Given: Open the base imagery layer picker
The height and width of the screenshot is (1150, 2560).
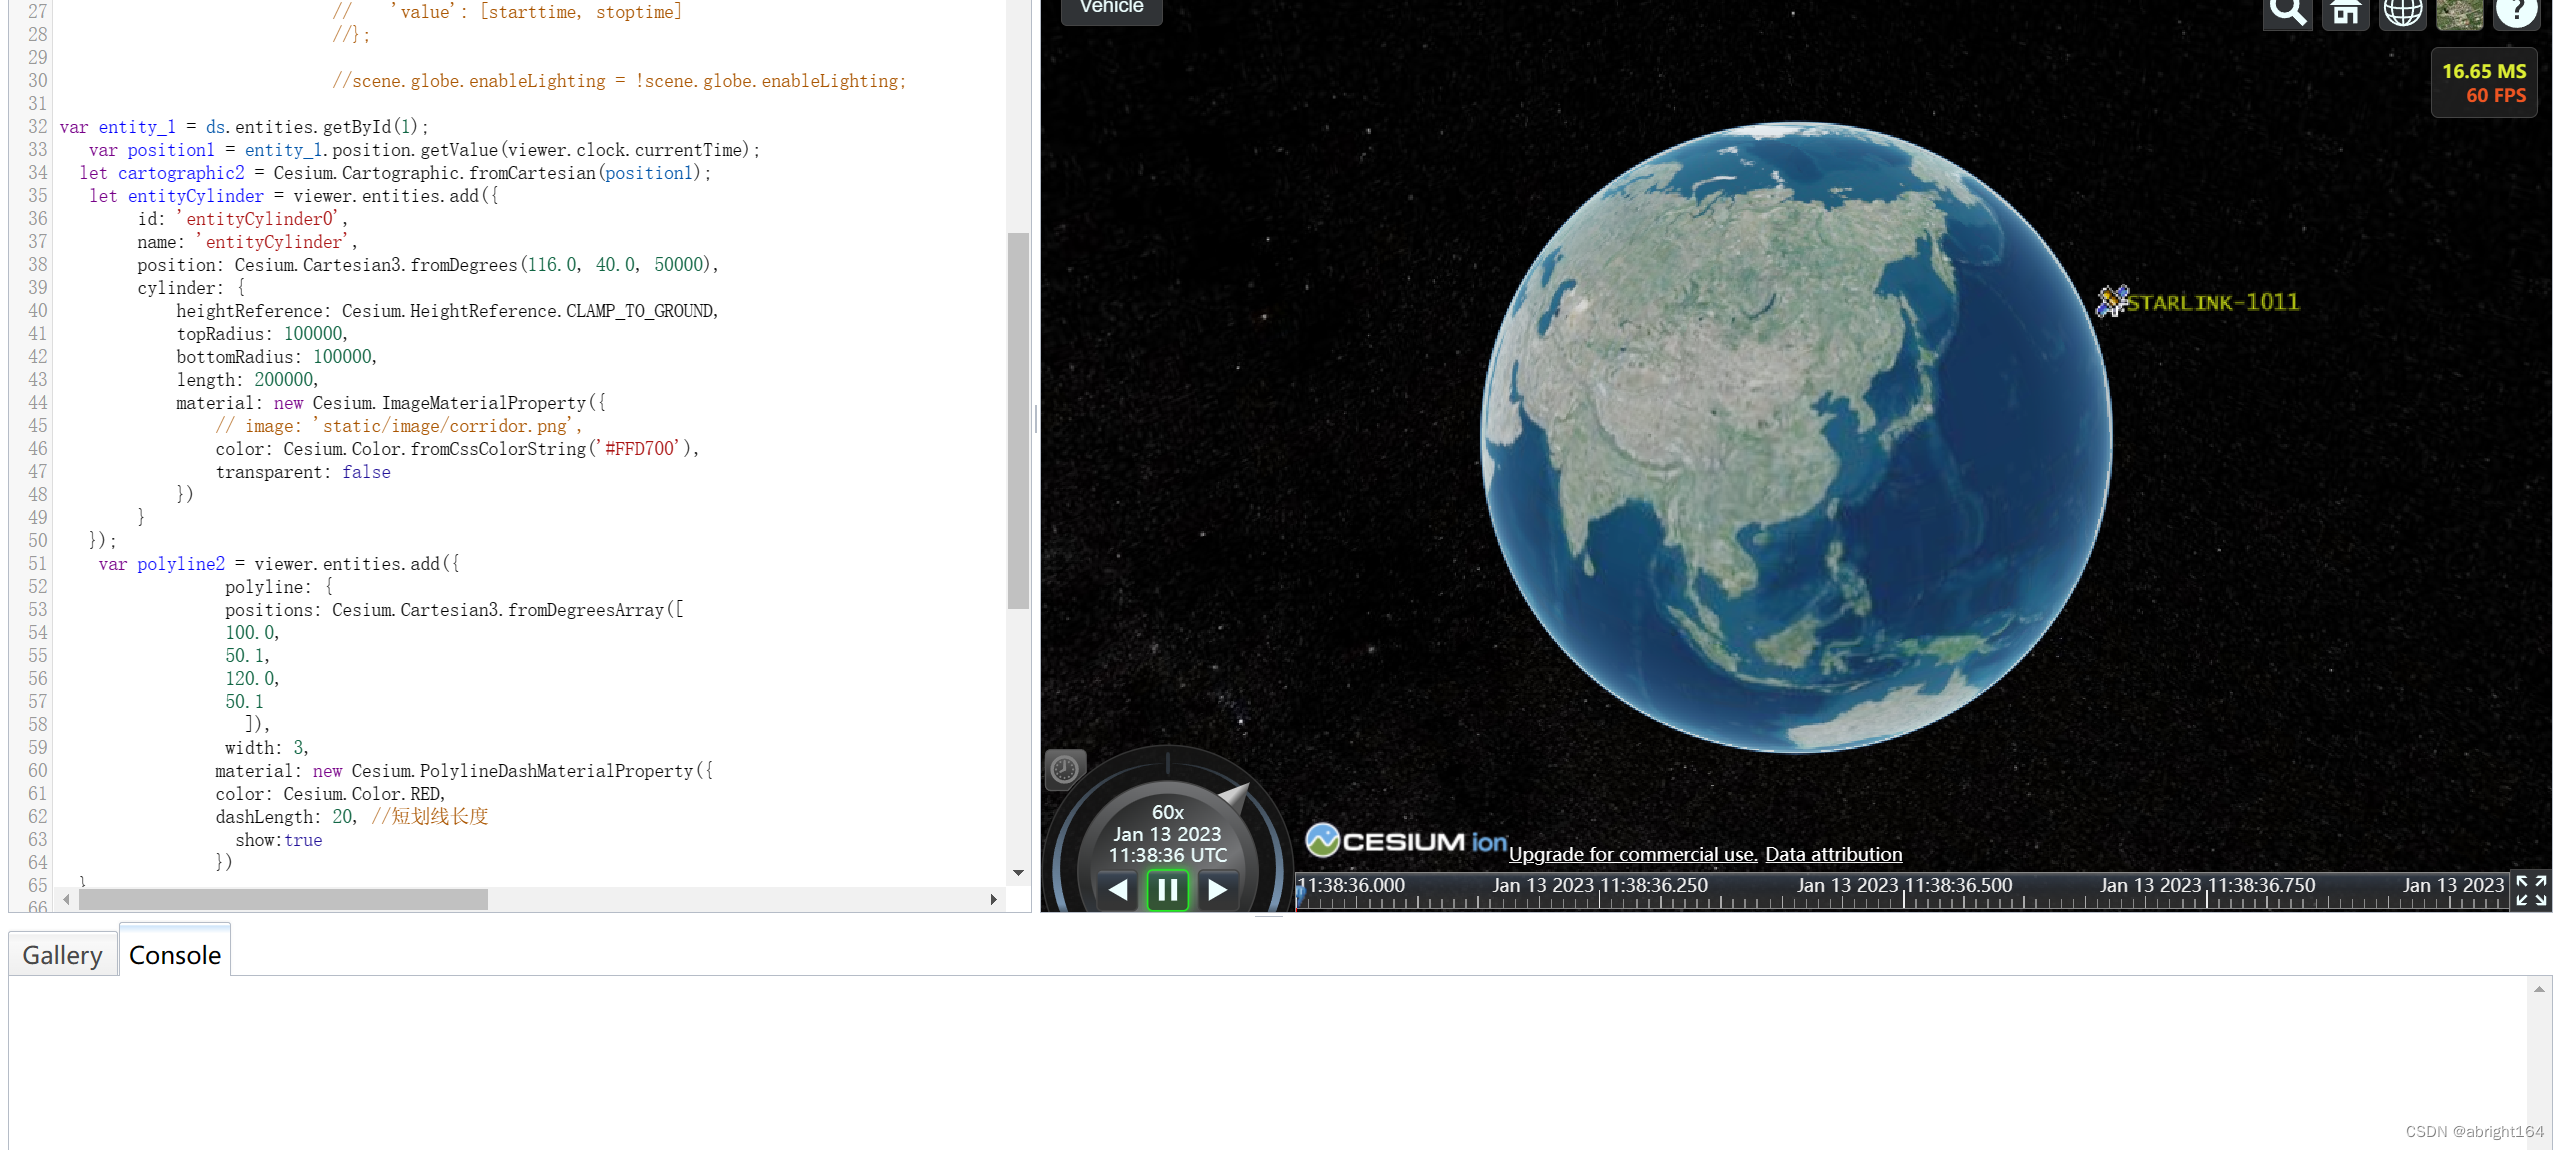Looking at the screenshot, I should (x=2458, y=14).
